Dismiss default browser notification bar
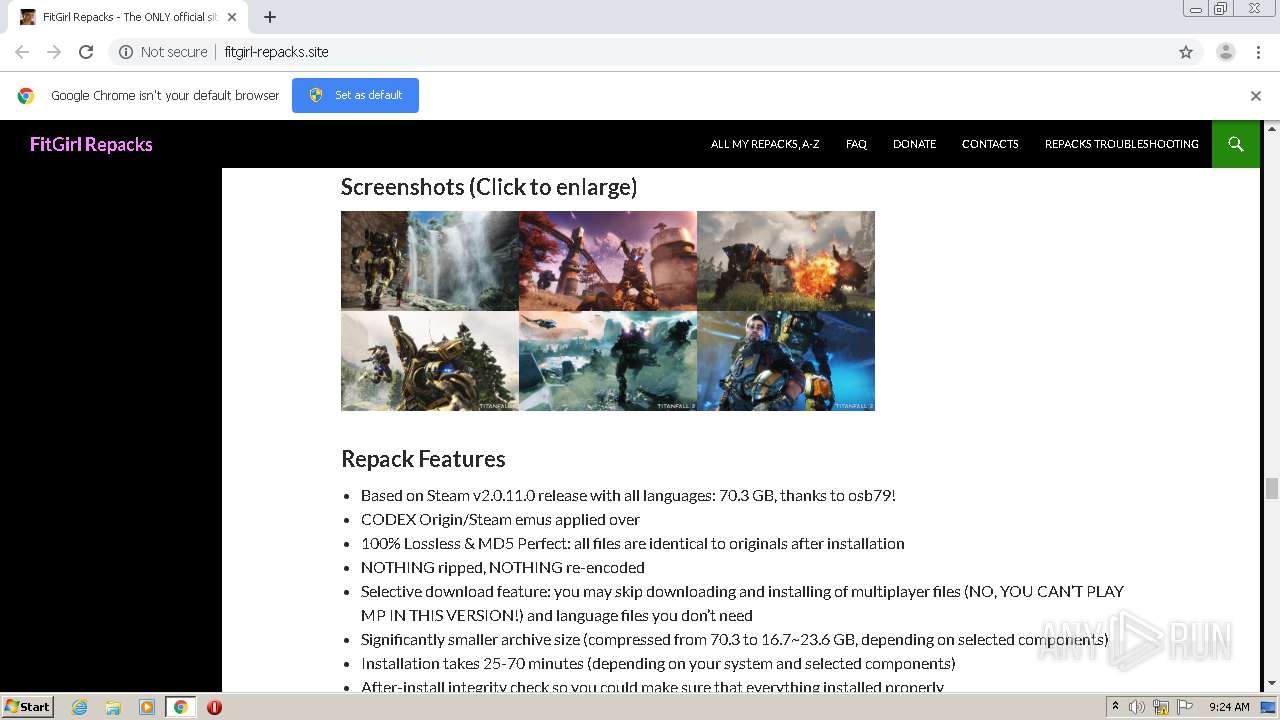1280x720 pixels. pyautogui.click(x=1256, y=96)
